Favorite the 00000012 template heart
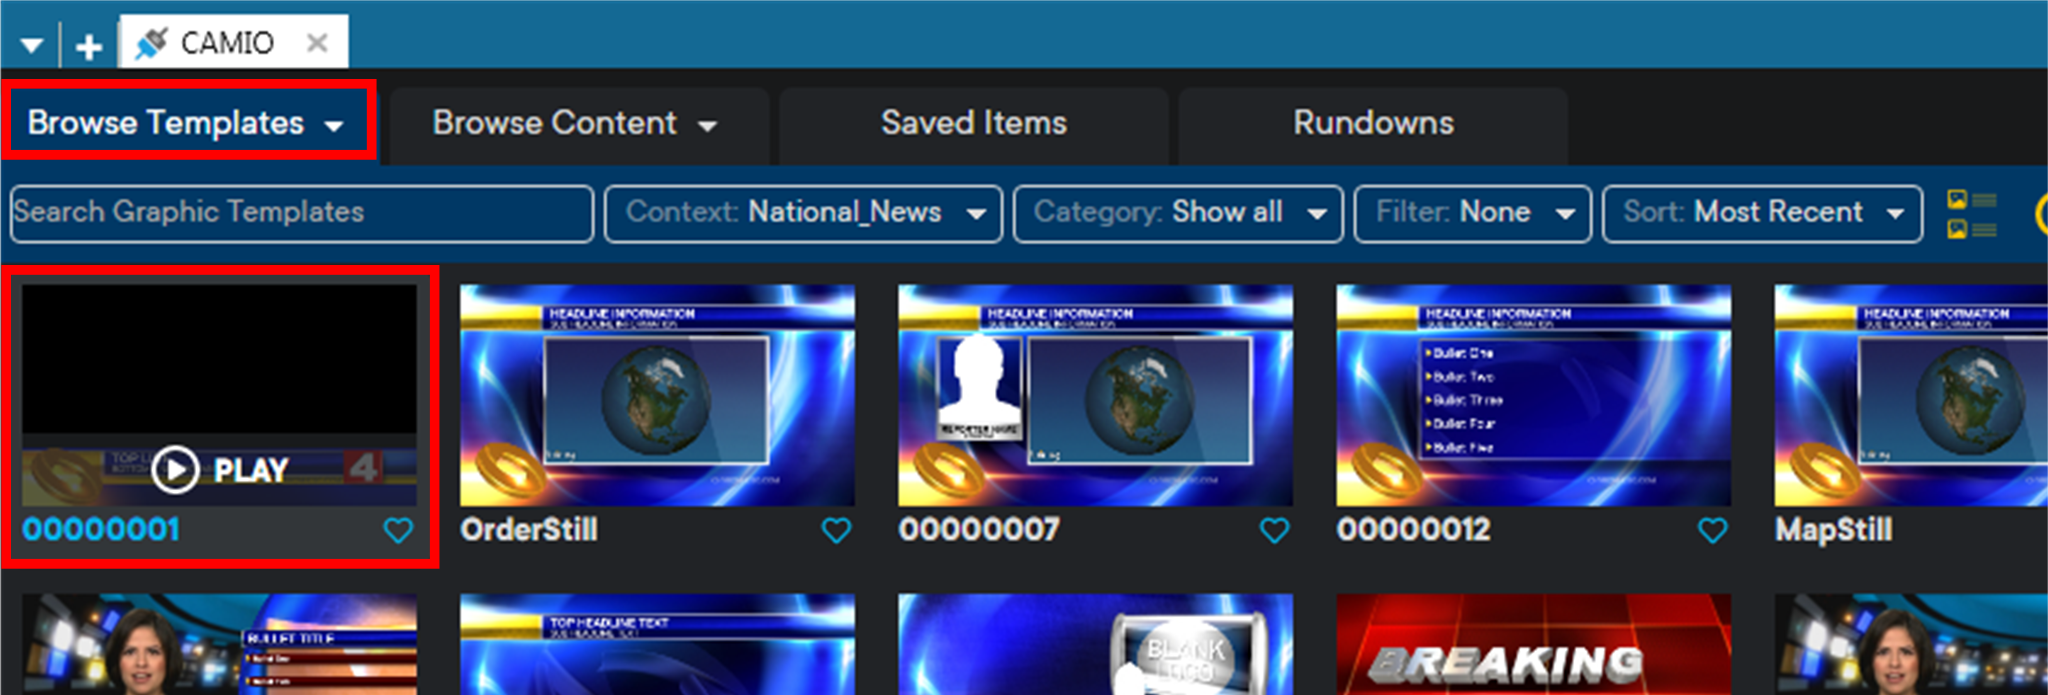This screenshot has width=2048, height=695. point(1712,530)
